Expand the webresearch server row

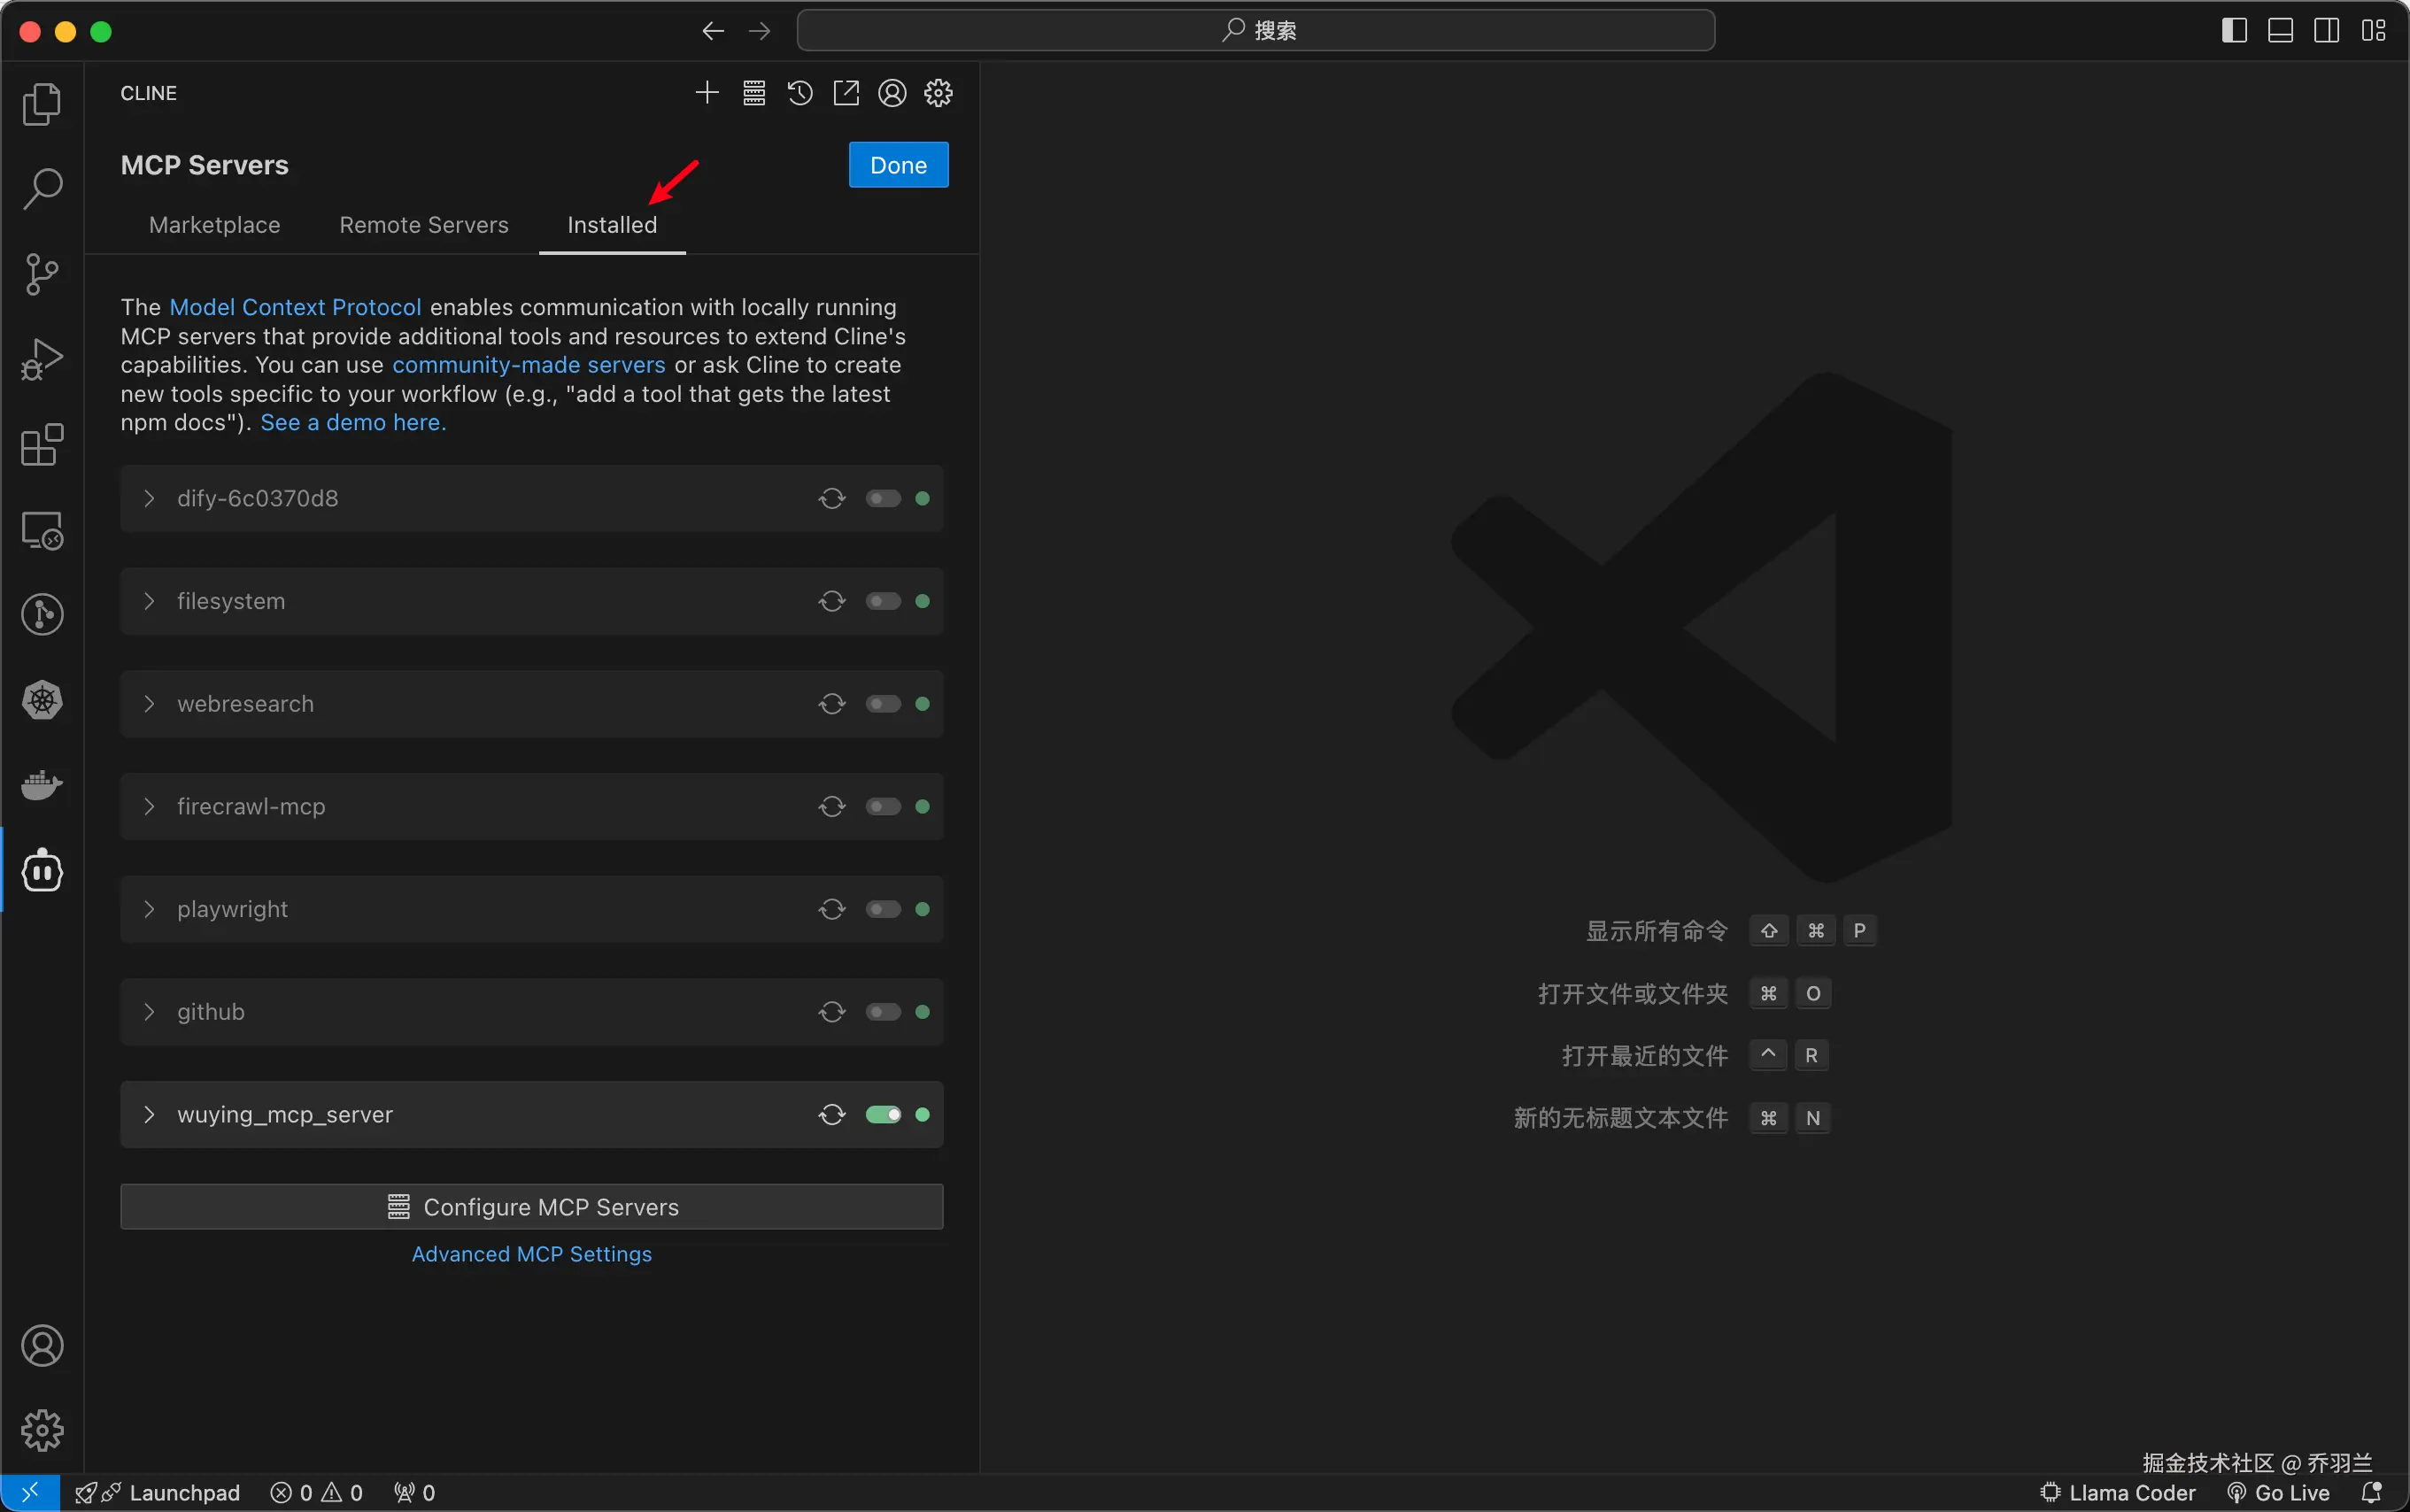(149, 704)
